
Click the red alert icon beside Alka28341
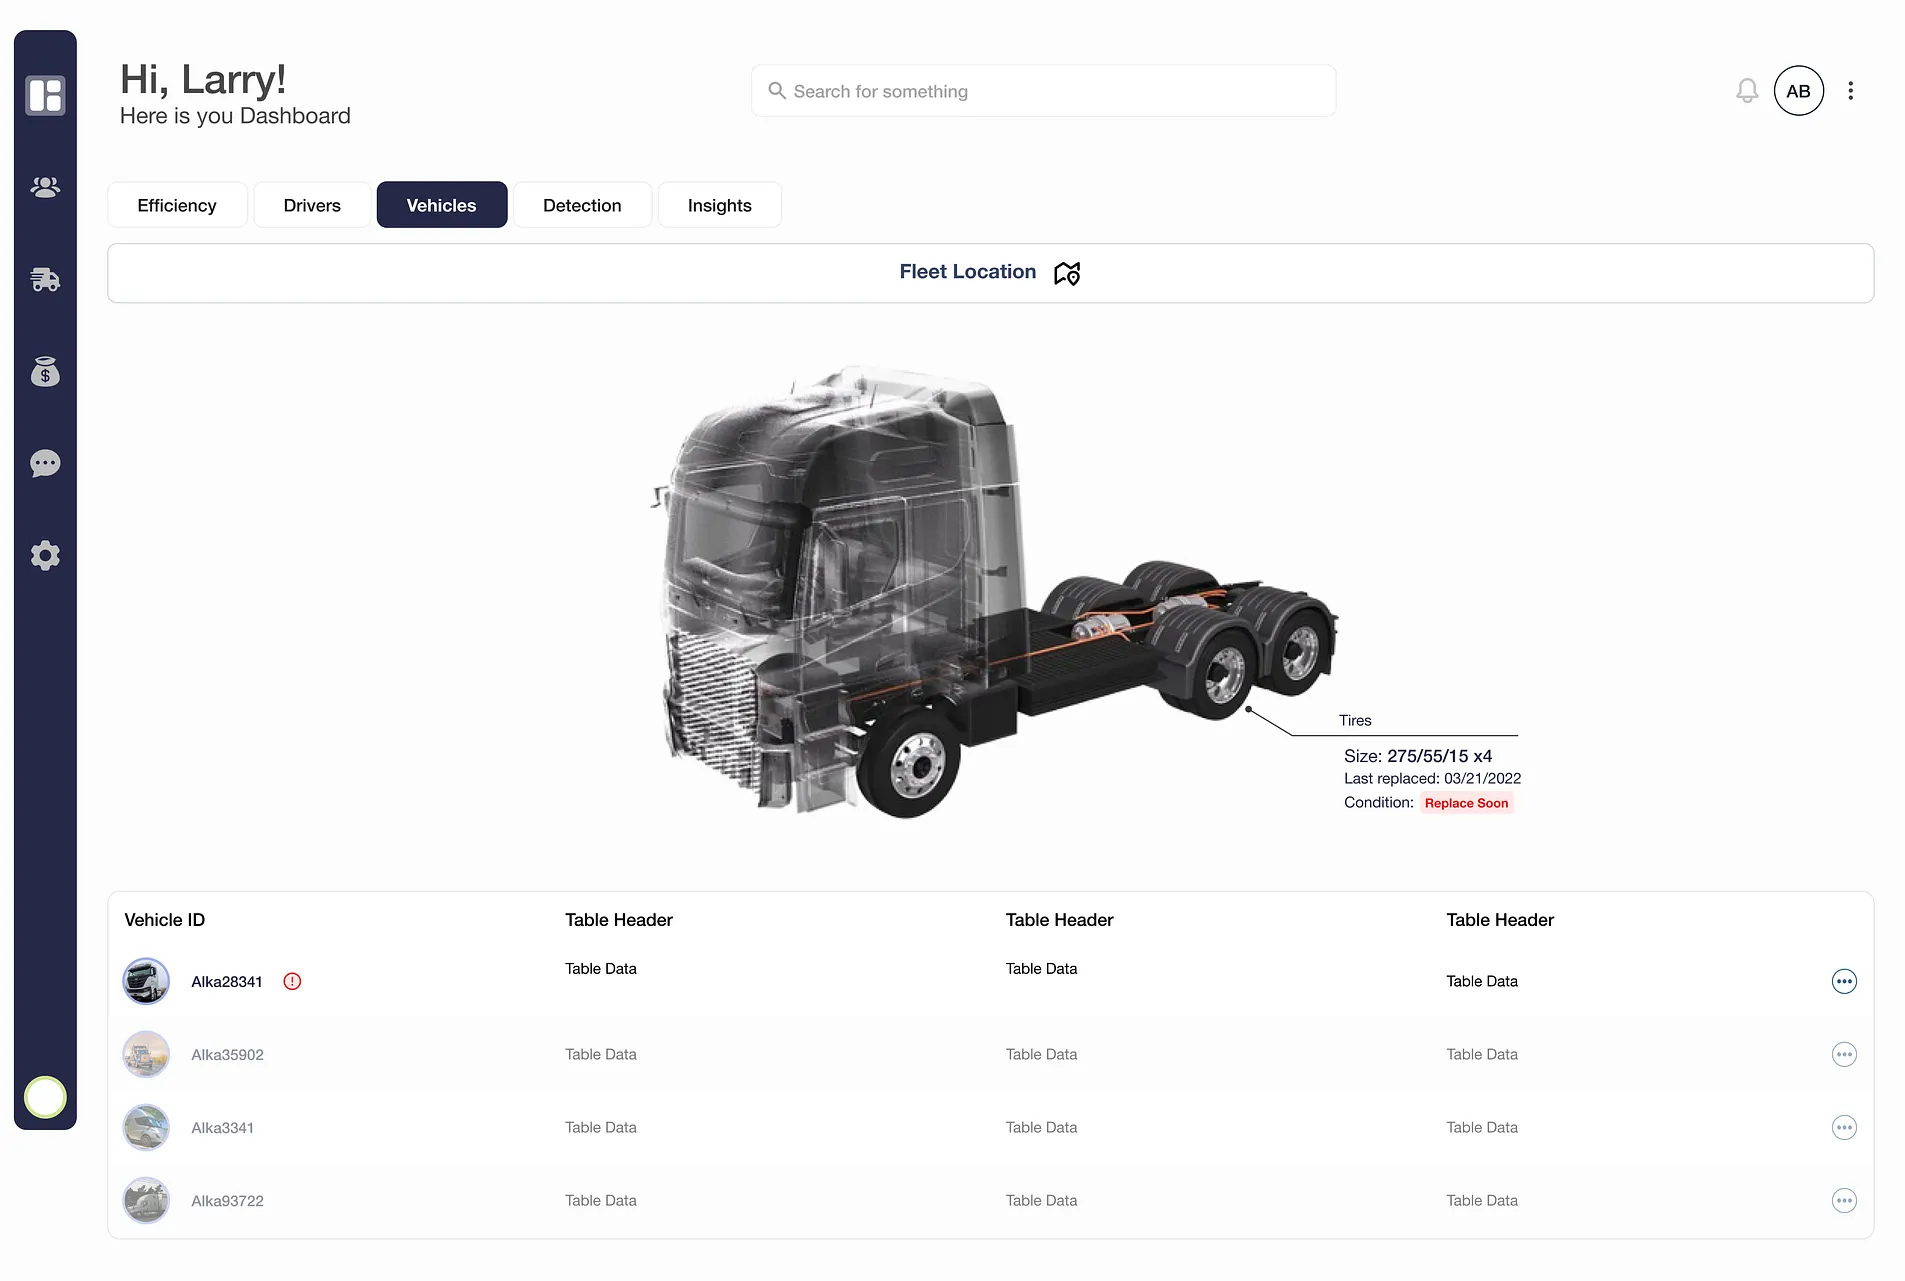coord(292,982)
